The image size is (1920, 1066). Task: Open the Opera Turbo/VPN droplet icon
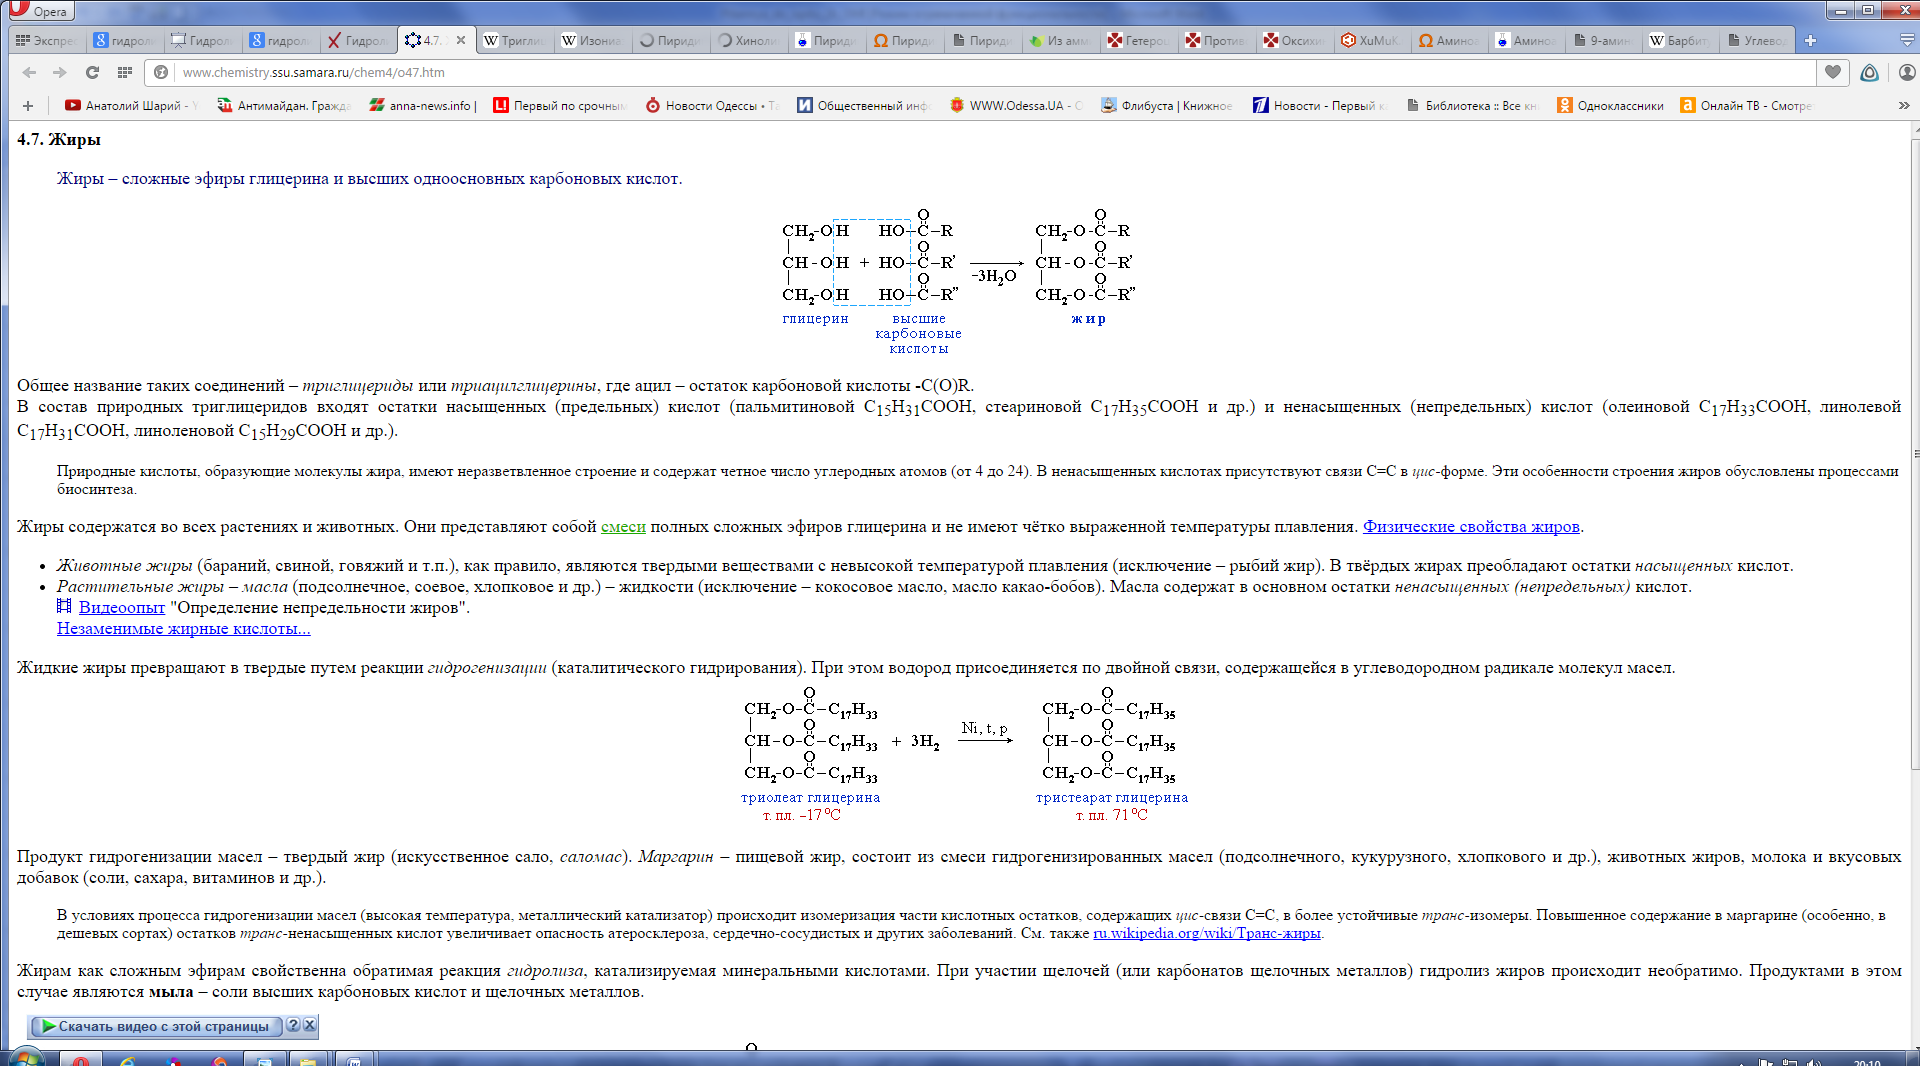pos(1869,72)
